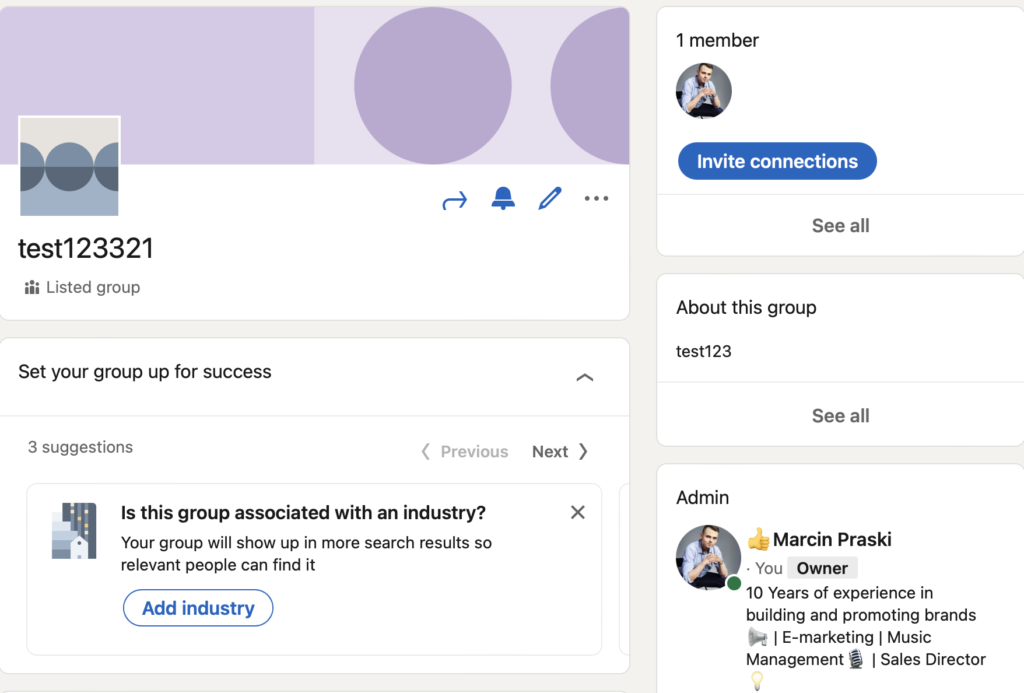Click the group logo image

69,166
